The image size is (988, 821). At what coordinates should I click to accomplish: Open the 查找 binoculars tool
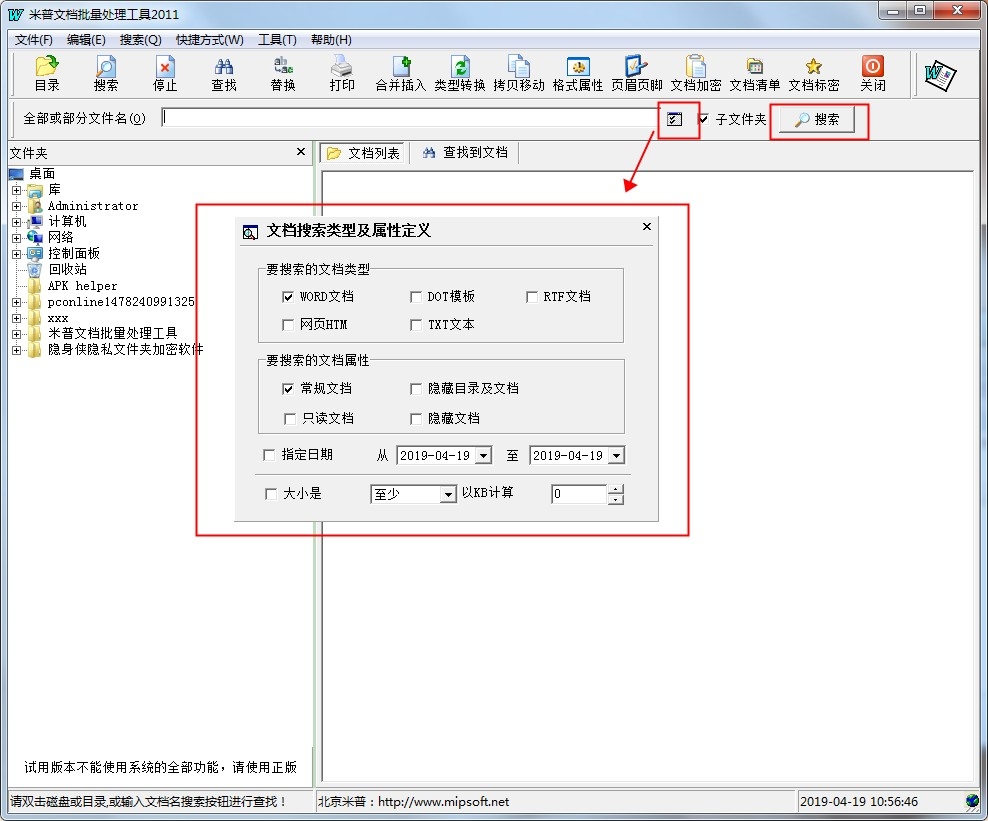[224, 74]
